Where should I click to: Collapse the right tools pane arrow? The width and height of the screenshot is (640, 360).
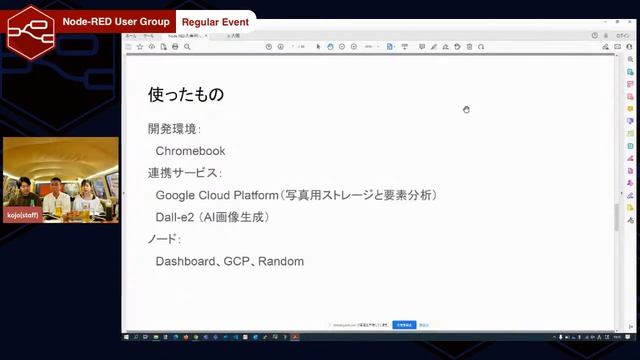pyautogui.click(x=622, y=193)
